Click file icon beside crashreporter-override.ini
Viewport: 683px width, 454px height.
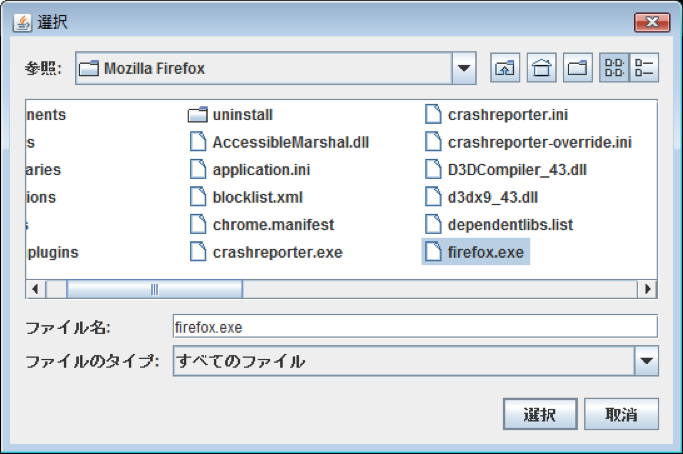(433, 142)
